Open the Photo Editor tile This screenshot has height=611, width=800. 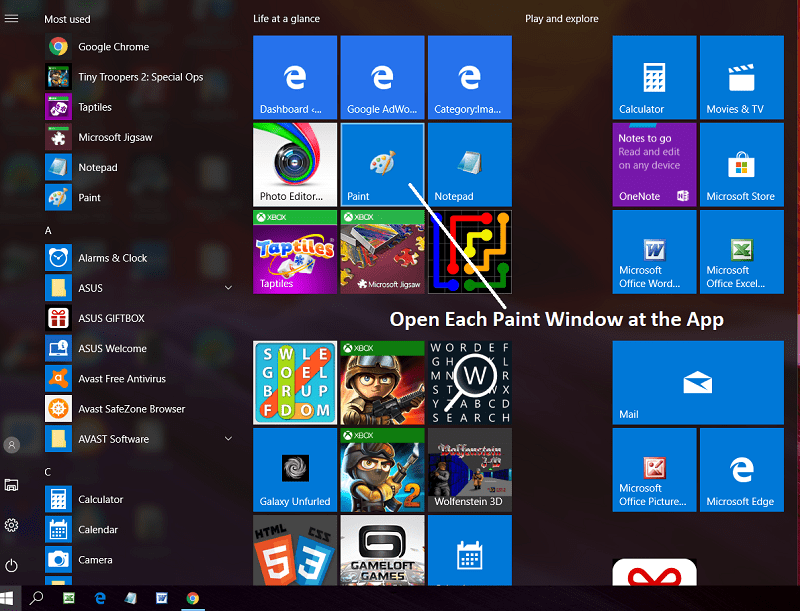(295, 164)
